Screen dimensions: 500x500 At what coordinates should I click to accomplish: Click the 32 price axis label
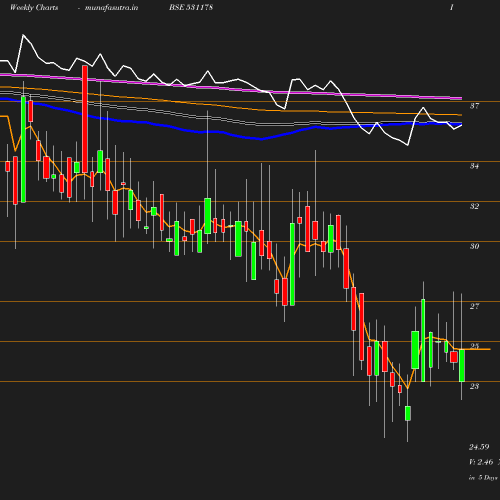click(474, 206)
